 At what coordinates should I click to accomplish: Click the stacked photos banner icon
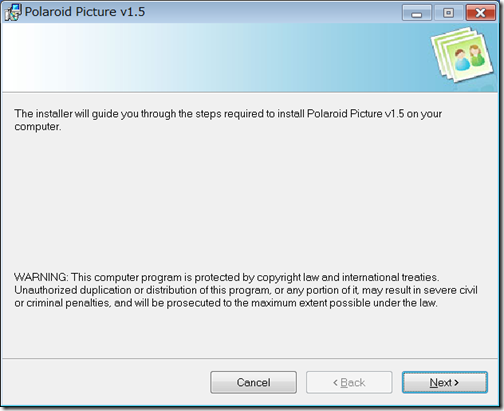coord(463,54)
